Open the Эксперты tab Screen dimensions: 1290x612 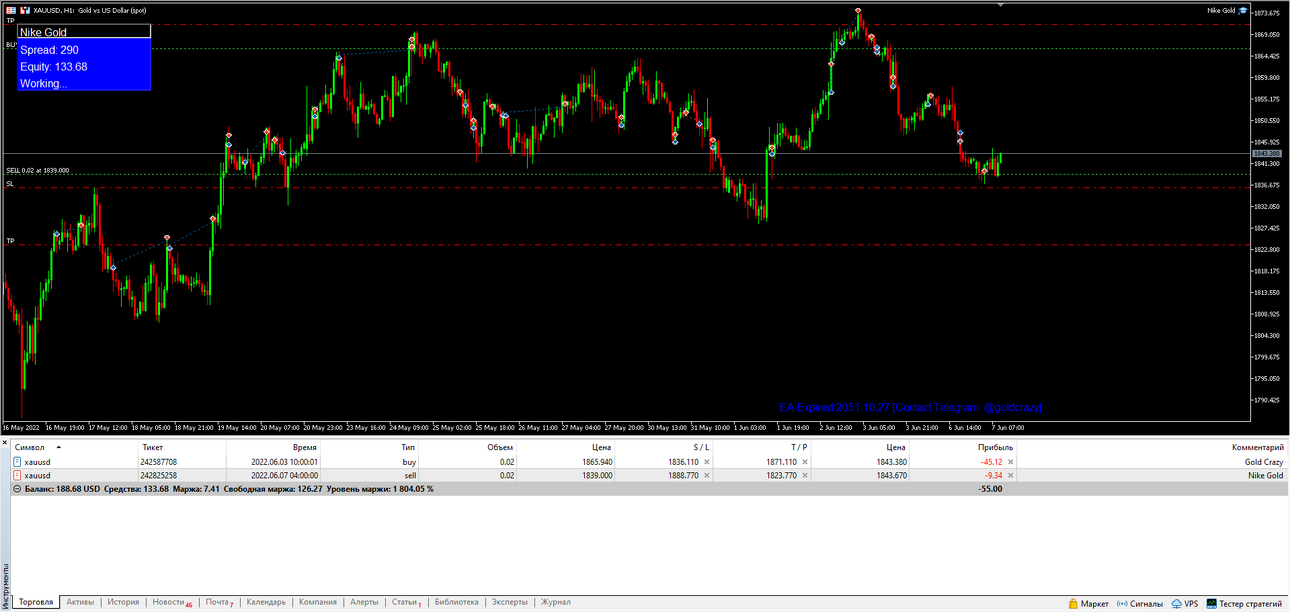(510, 603)
